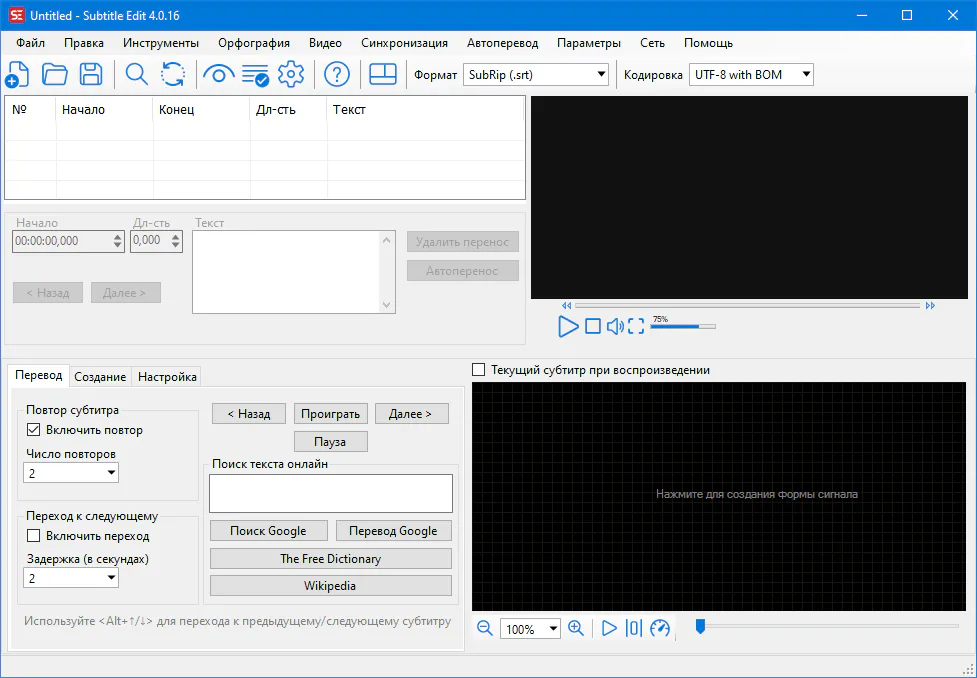Open the Помощь menu

coord(708,43)
